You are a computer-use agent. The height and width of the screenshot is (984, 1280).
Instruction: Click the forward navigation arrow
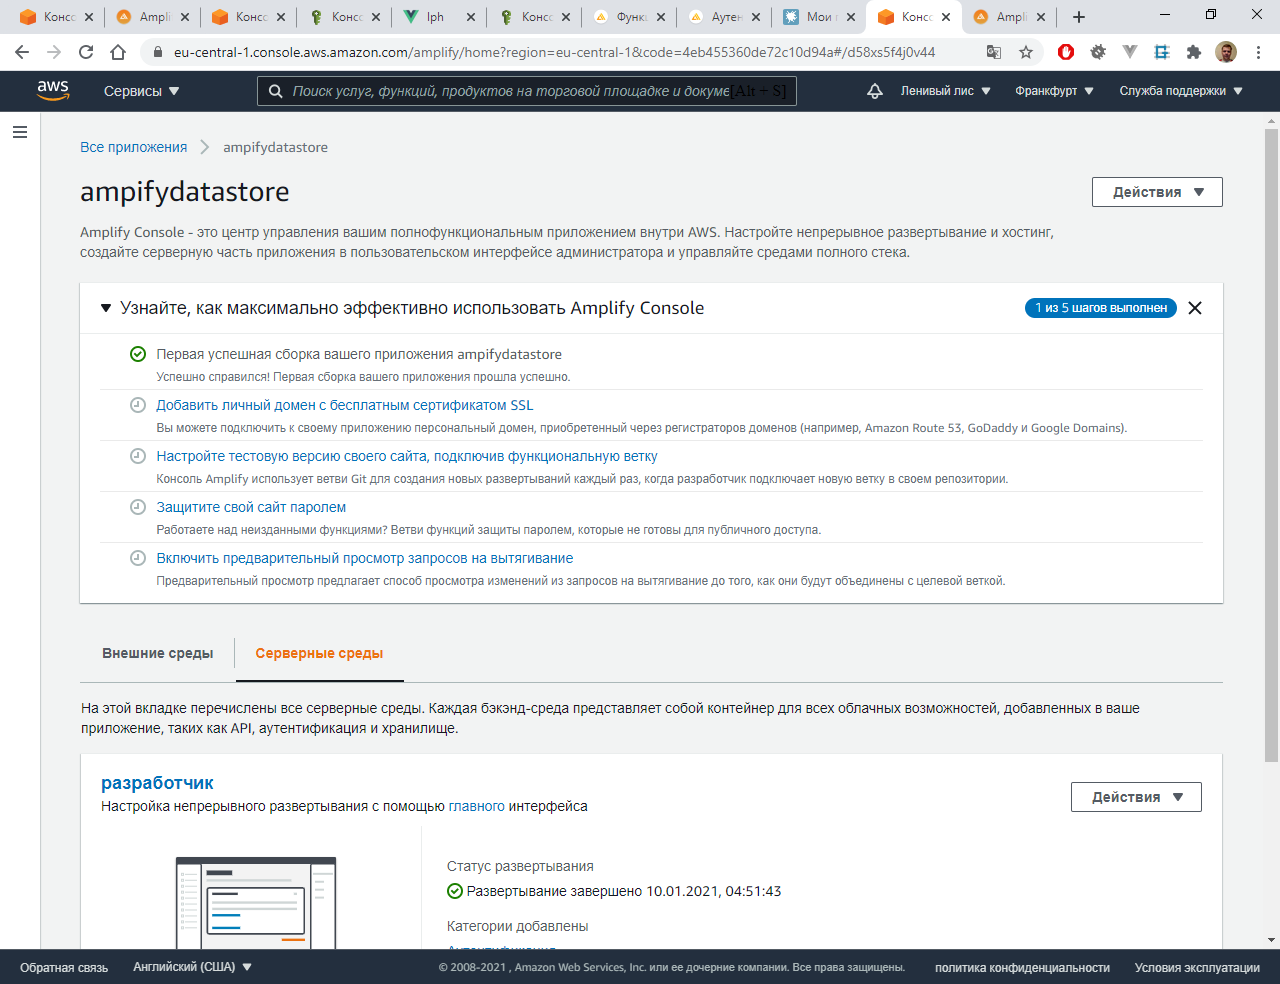click(x=54, y=52)
